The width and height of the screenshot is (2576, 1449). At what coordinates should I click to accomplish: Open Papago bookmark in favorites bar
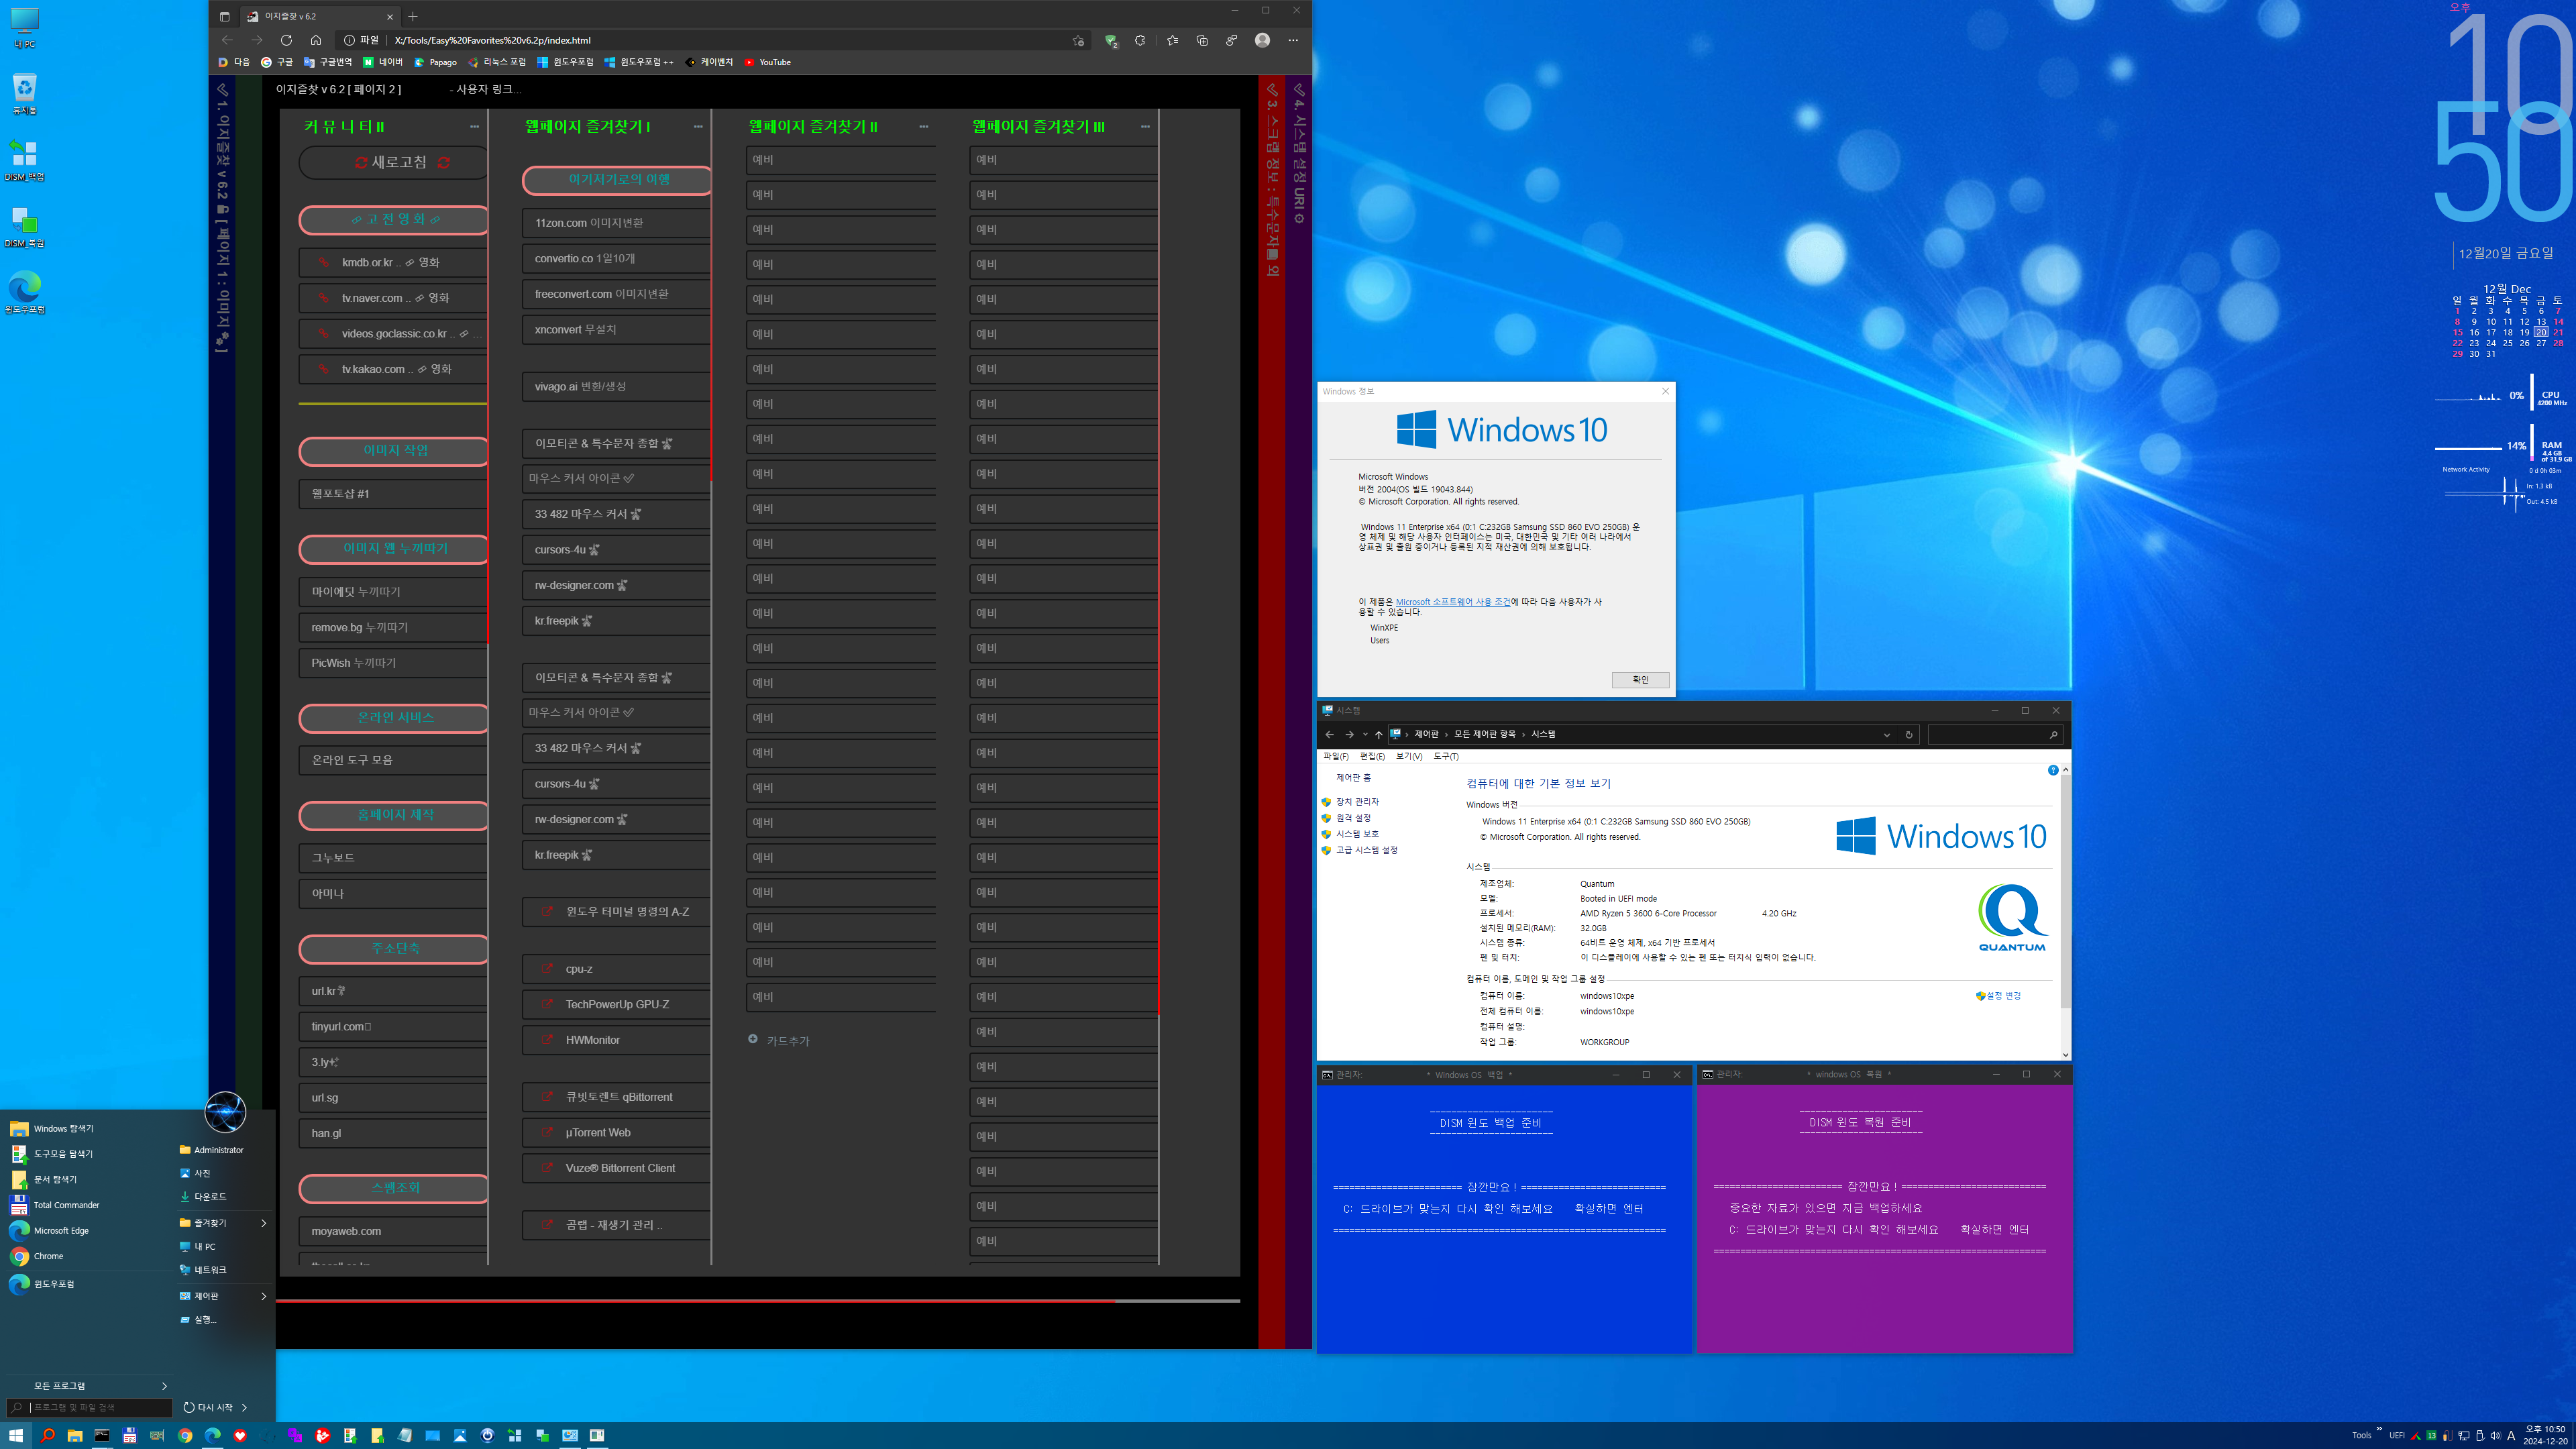435,62
